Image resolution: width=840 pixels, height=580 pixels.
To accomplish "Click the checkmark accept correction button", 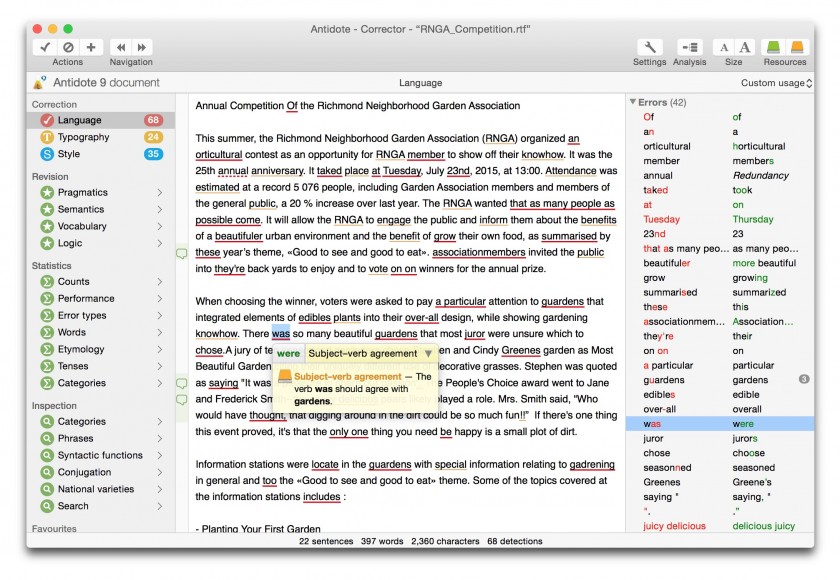I will click(x=45, y=47).
